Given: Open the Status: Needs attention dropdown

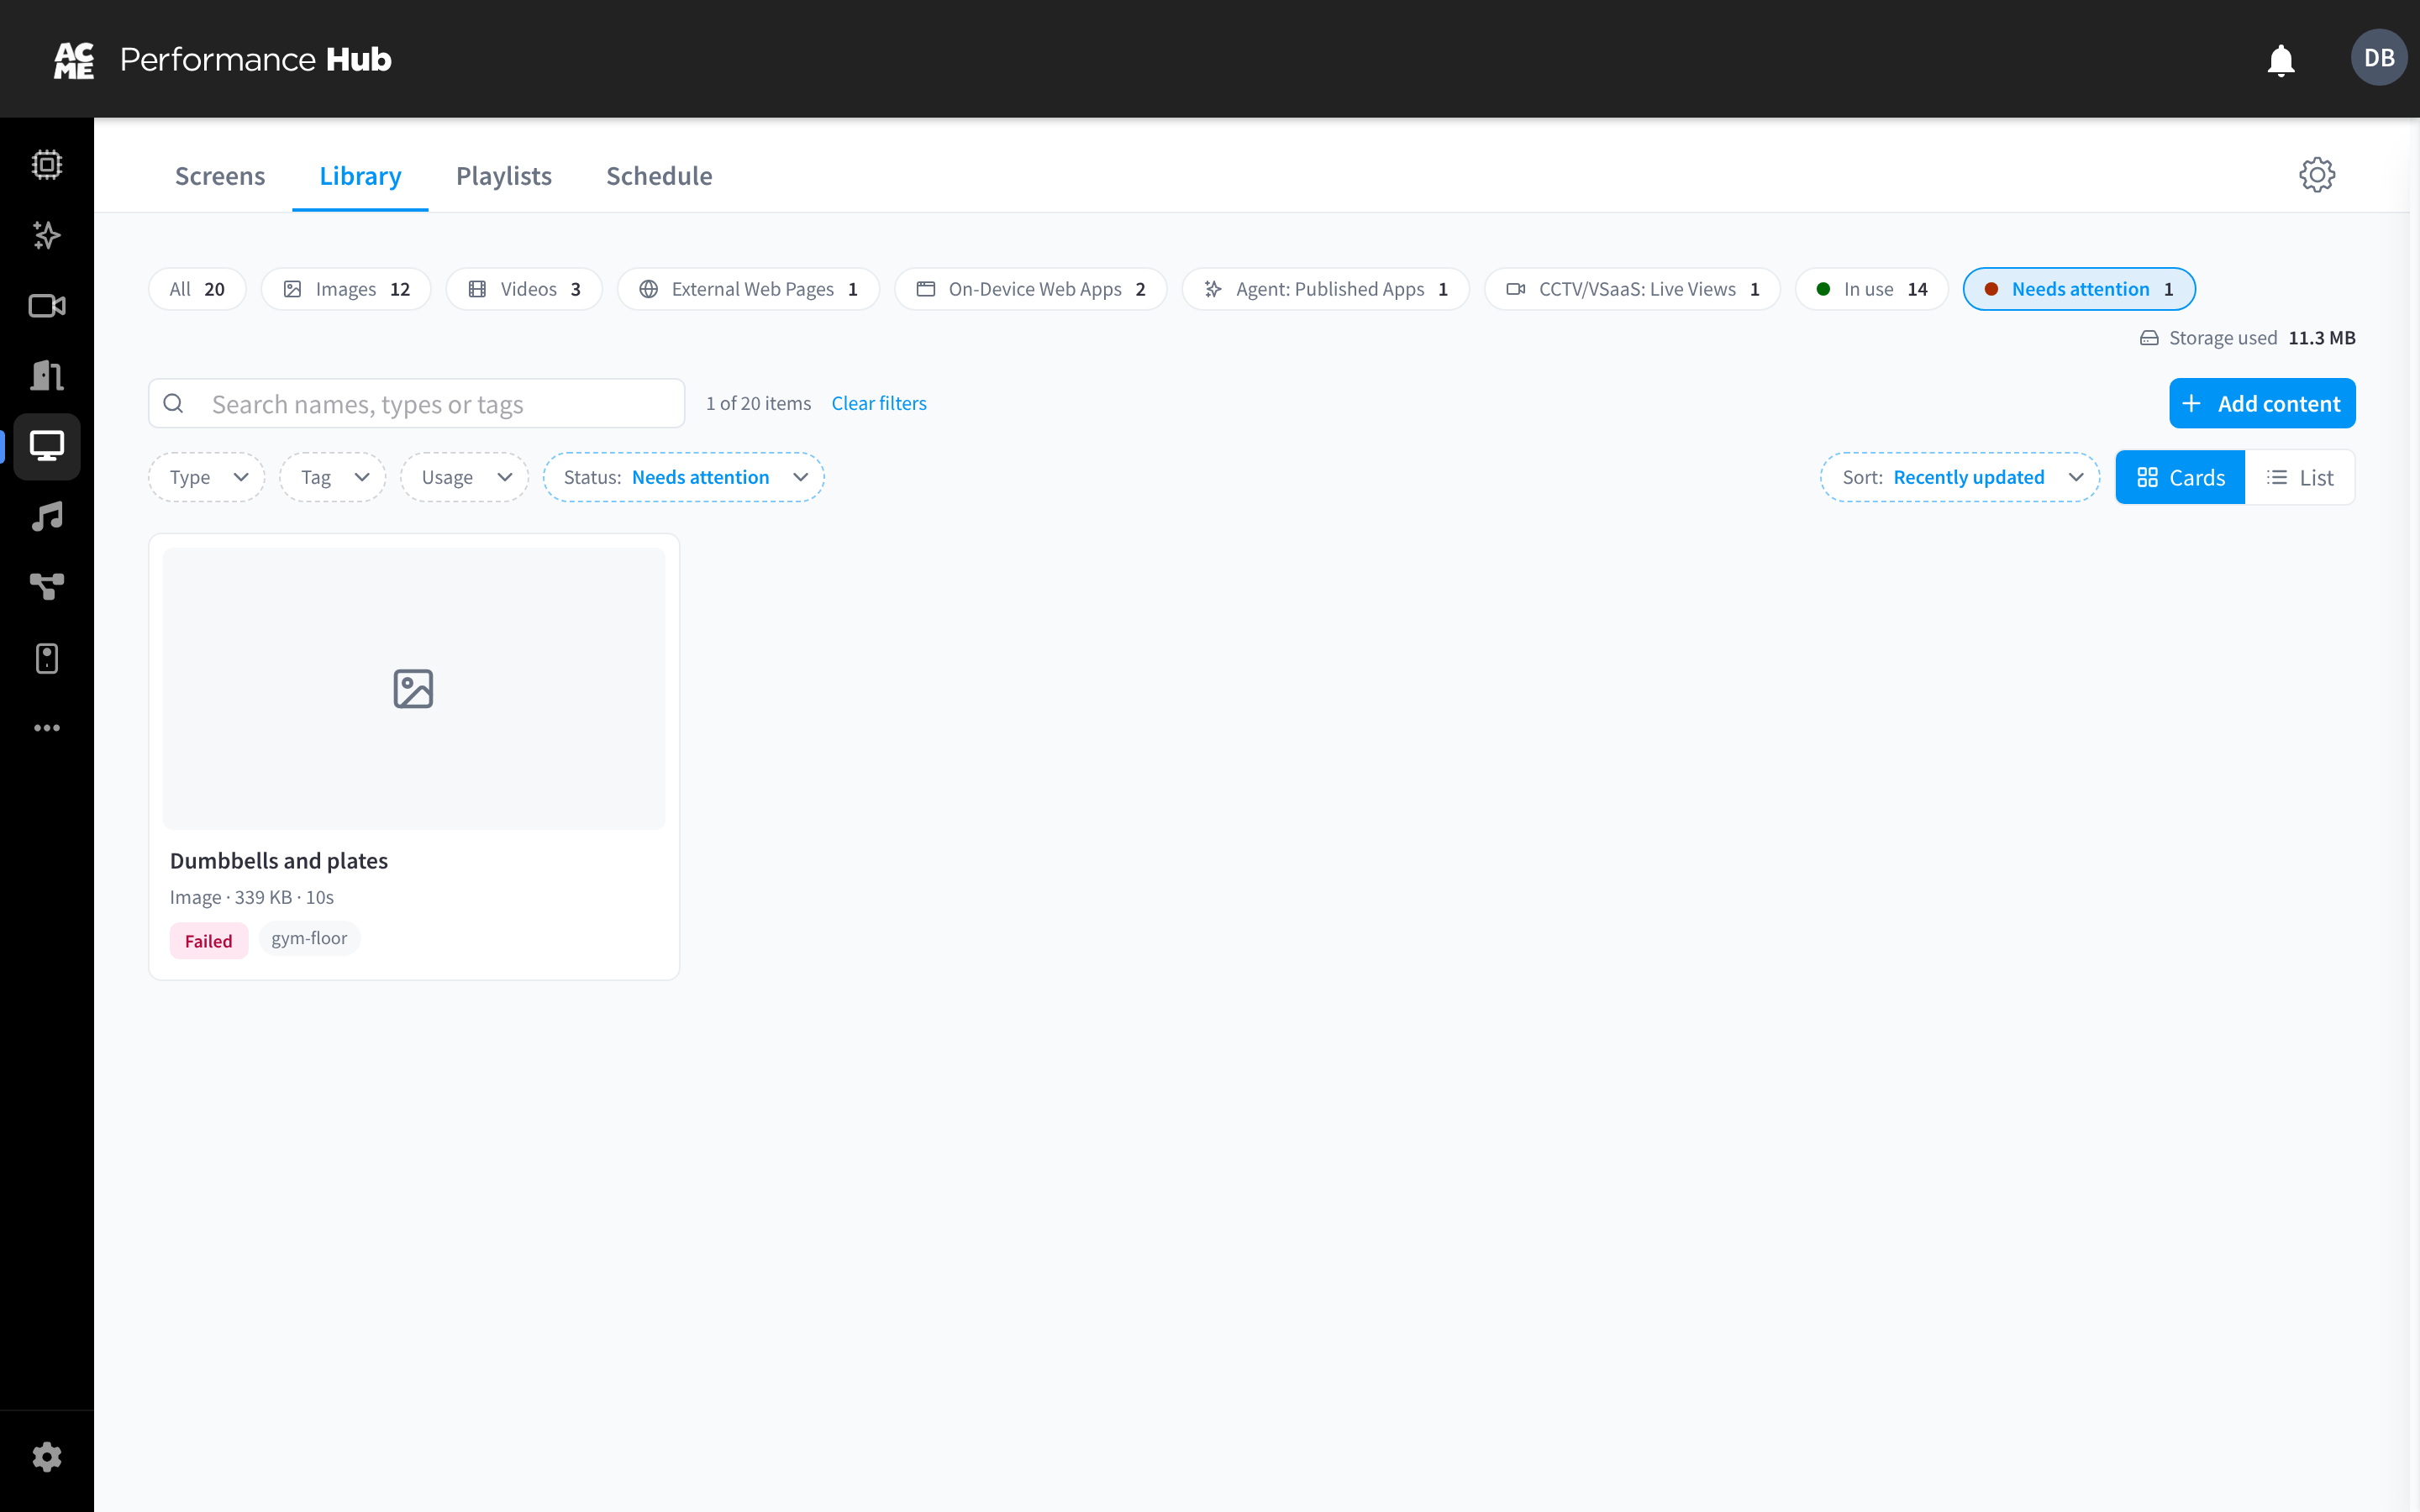Looking at the screenshot, I should pyautogui.click(x=683, y=477).
